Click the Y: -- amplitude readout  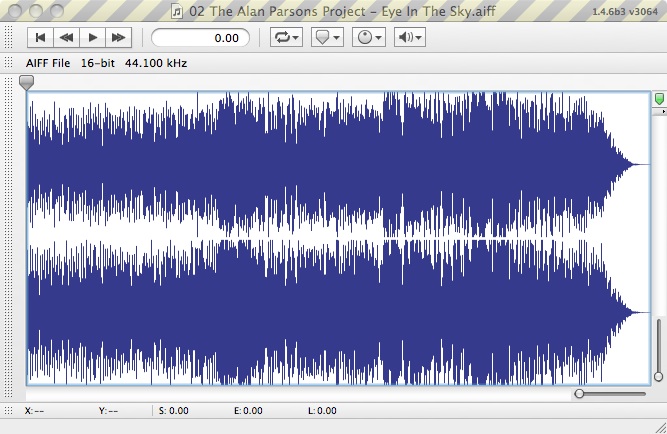click(108, 411)
